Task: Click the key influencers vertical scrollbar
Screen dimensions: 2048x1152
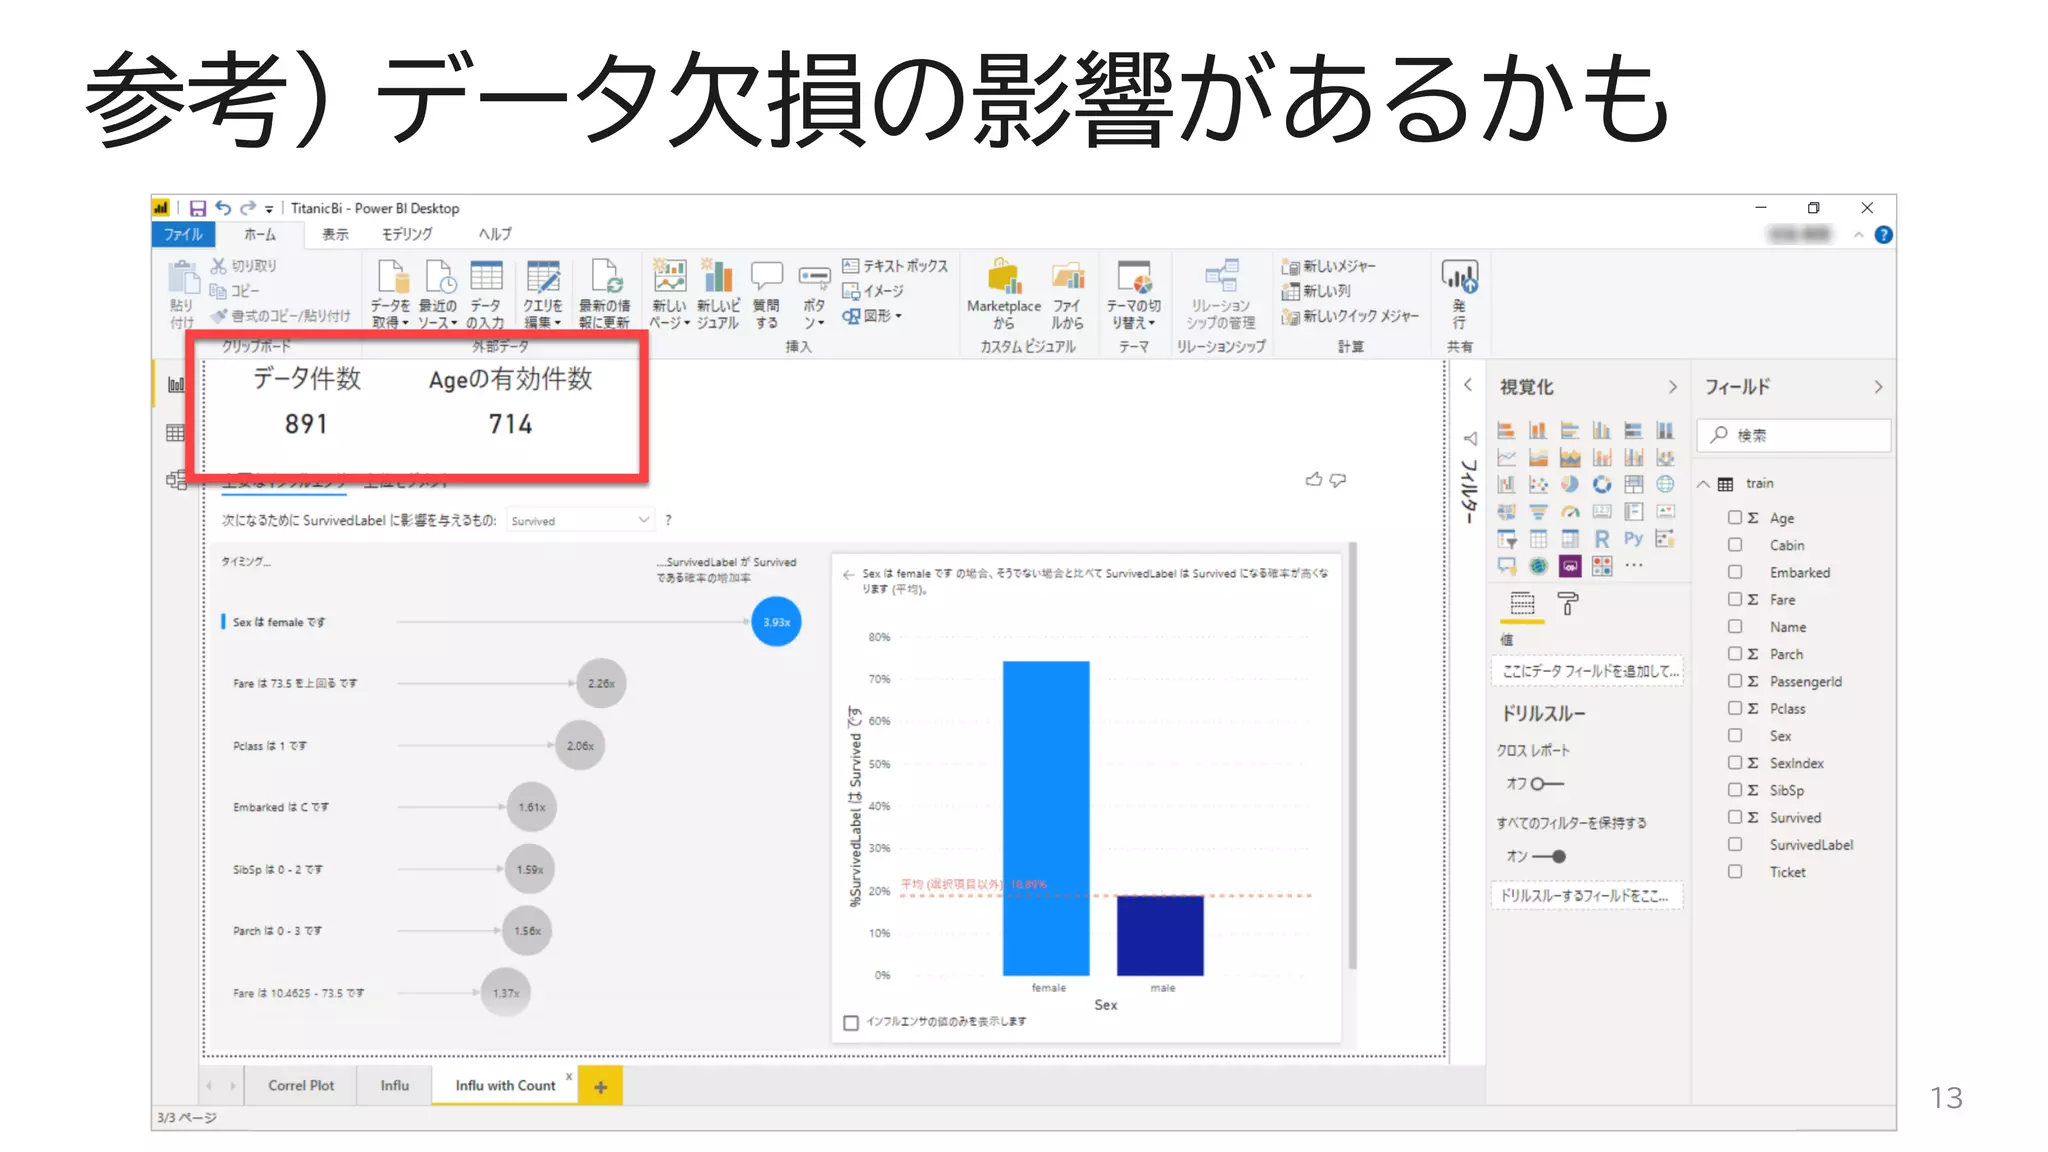Action: [1352, 756]
